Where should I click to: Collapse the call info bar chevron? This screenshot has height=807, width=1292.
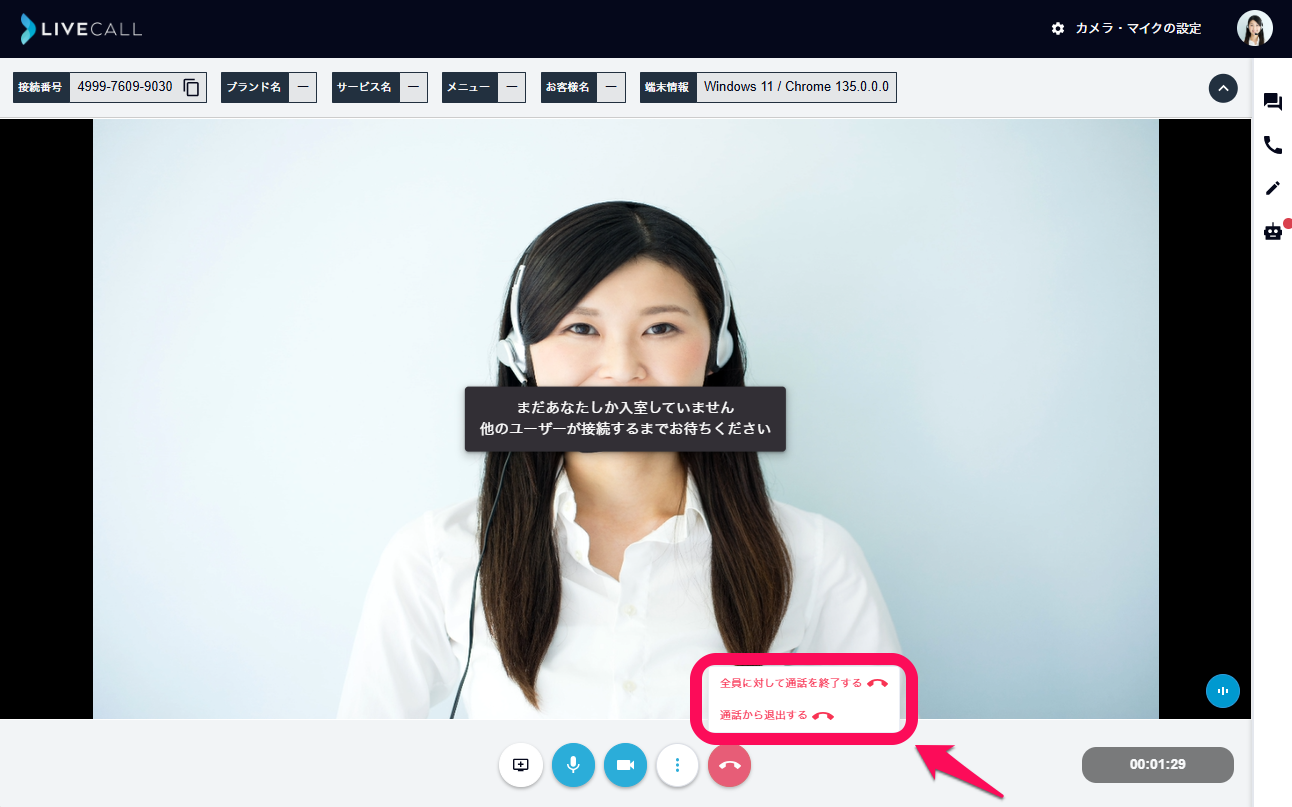click(1223, 88)
